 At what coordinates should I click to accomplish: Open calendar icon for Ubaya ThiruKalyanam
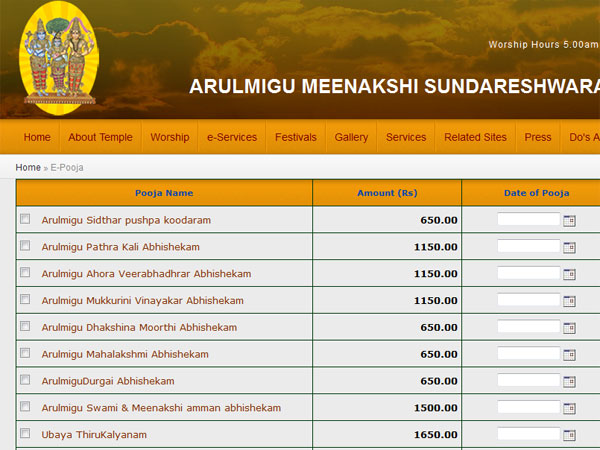click(569, 435)
